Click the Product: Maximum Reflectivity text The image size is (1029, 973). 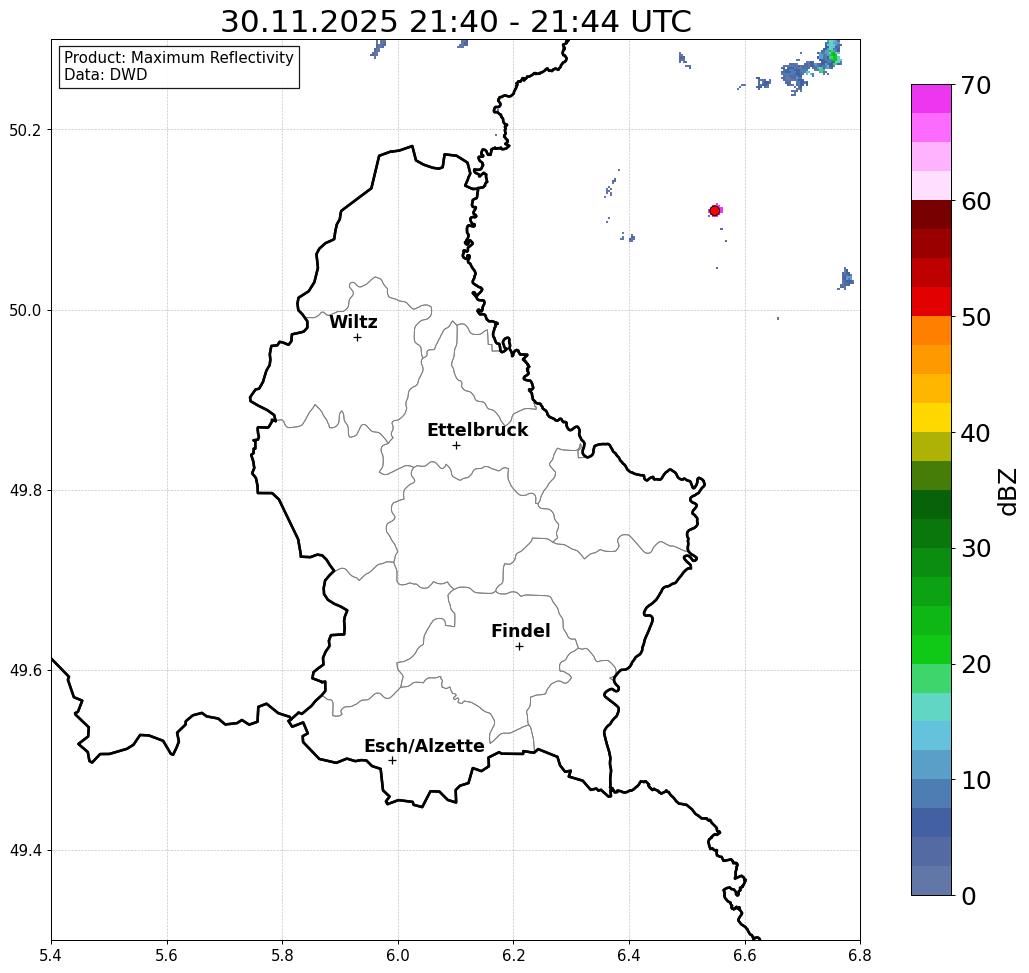click(x=178, y=58)
